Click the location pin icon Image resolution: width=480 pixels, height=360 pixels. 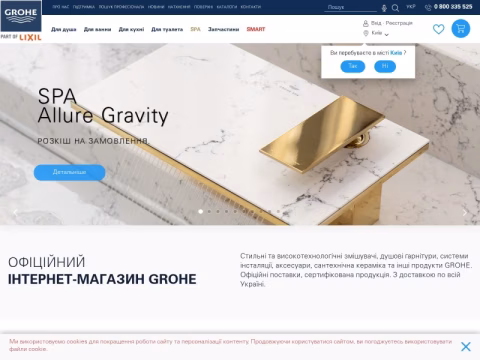(366, 33)
